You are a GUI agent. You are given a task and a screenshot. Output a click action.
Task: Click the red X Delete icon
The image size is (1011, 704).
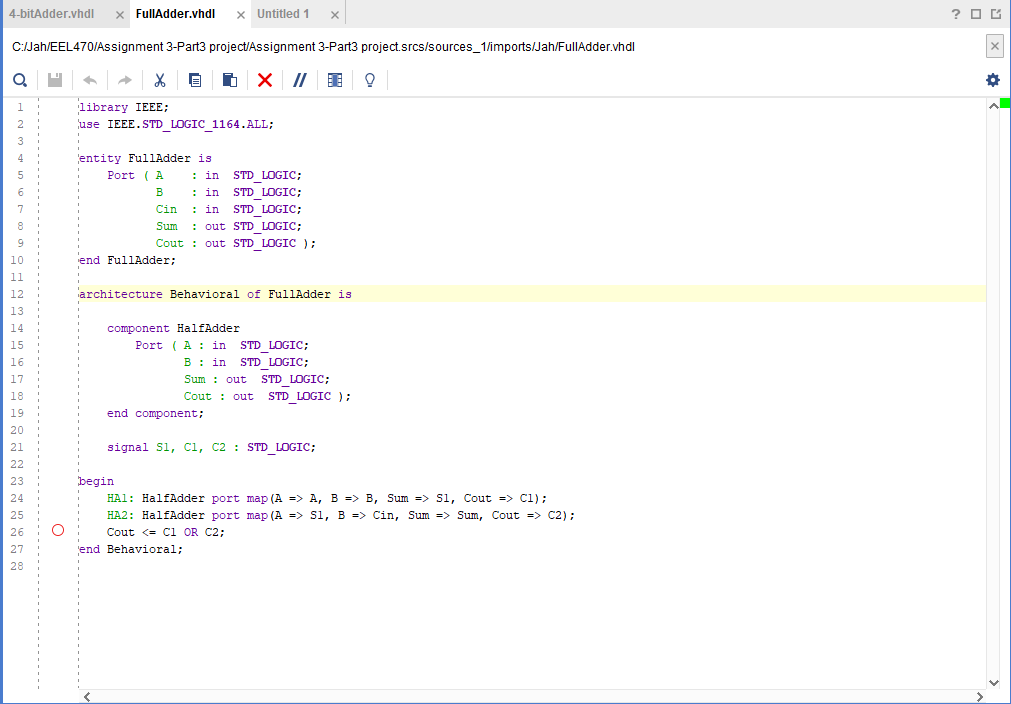pos(265,80)
